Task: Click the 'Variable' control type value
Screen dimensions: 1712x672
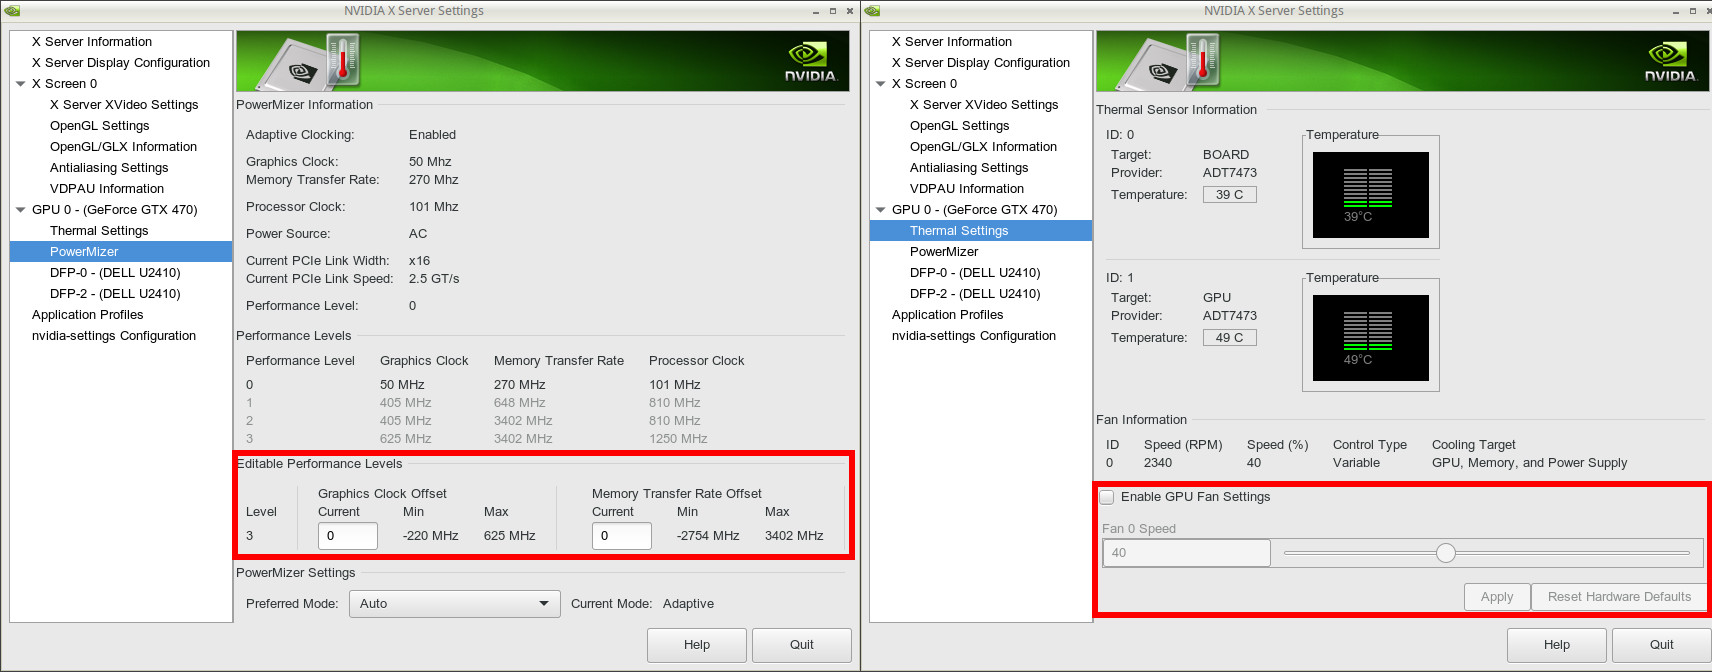Action: [x=1356, y=463]
